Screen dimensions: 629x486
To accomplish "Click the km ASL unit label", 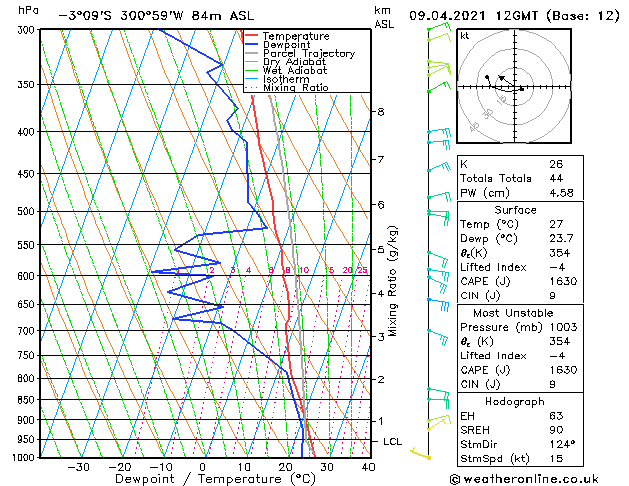I will pyautogui.click(x=383, y=17).
